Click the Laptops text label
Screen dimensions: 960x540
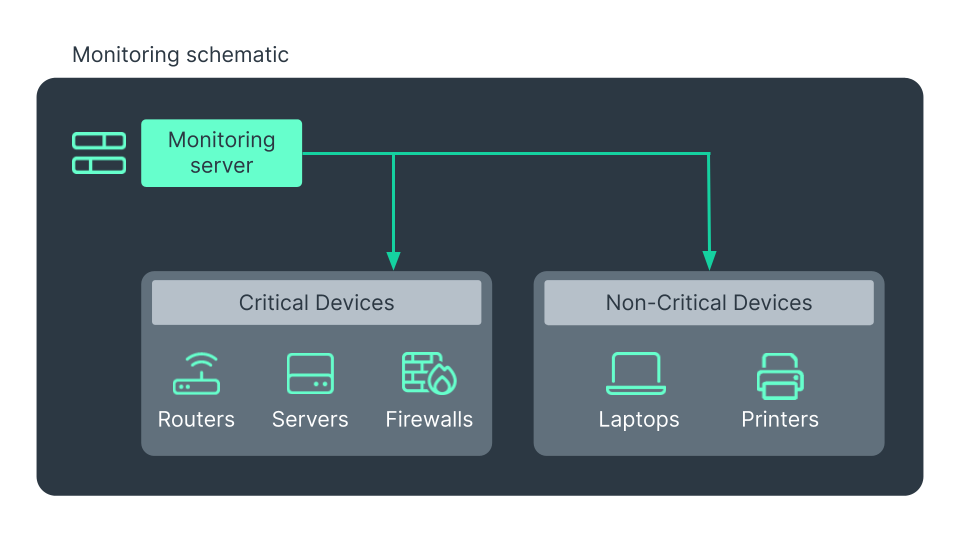tap(639, 419)
